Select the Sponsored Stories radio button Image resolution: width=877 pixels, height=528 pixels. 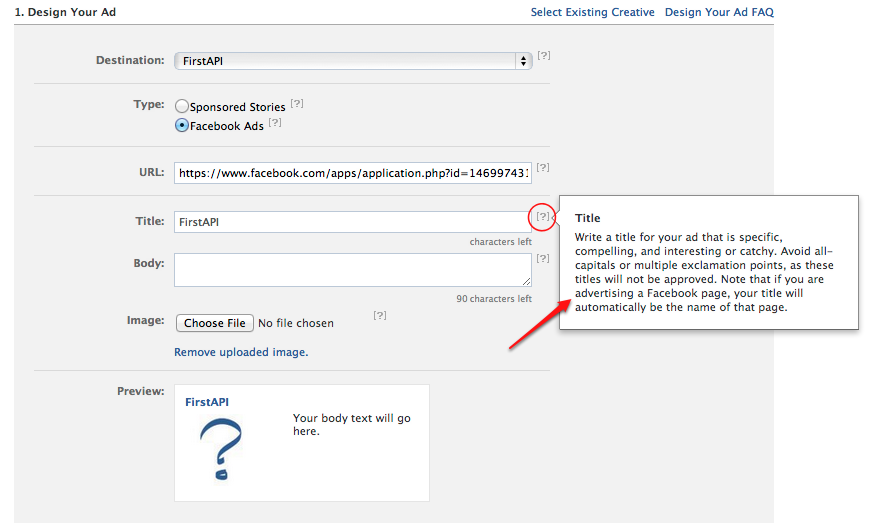[182, 106]
